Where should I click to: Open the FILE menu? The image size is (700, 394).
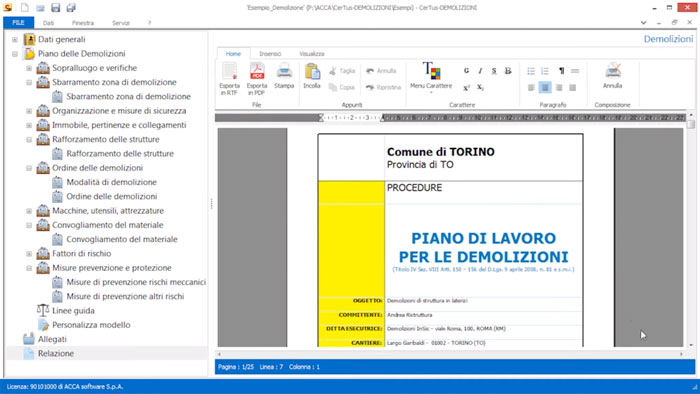(x=18, y=23)
